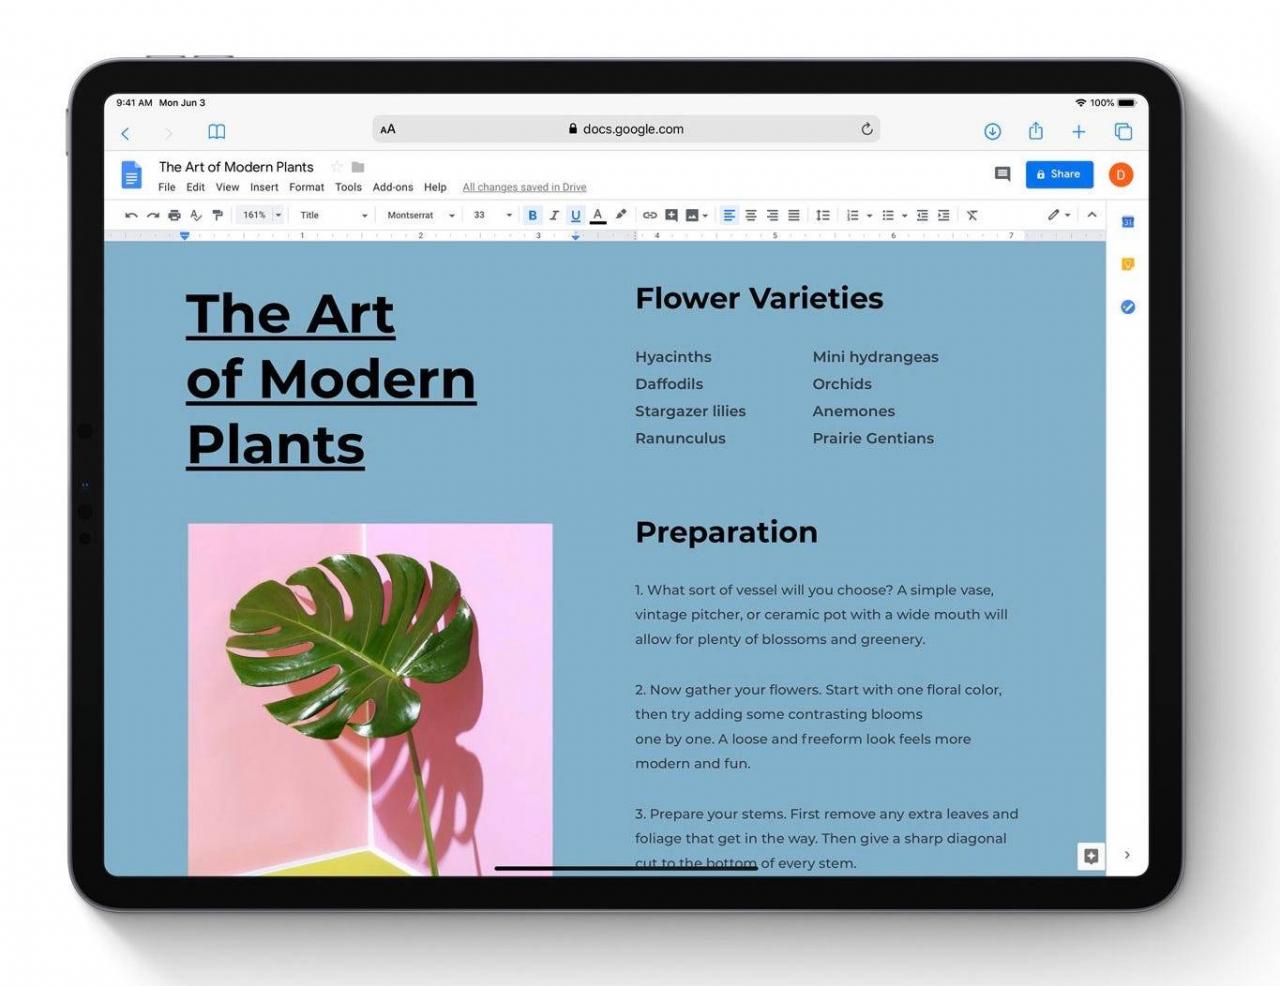This screenshot has height=986, width=1280.
Task: Open line spacing options
Action: [823, 215]
